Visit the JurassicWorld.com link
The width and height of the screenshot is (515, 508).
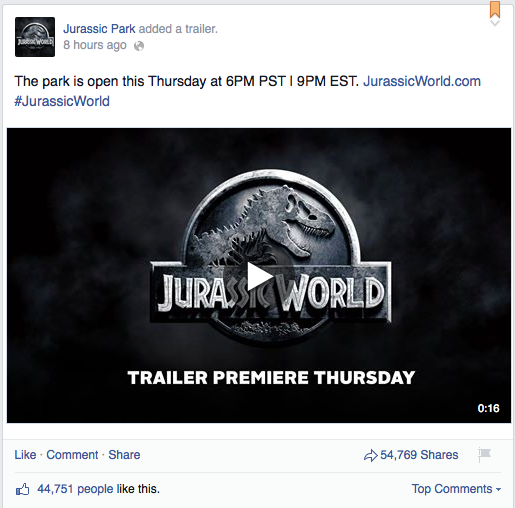pos(422,81)
